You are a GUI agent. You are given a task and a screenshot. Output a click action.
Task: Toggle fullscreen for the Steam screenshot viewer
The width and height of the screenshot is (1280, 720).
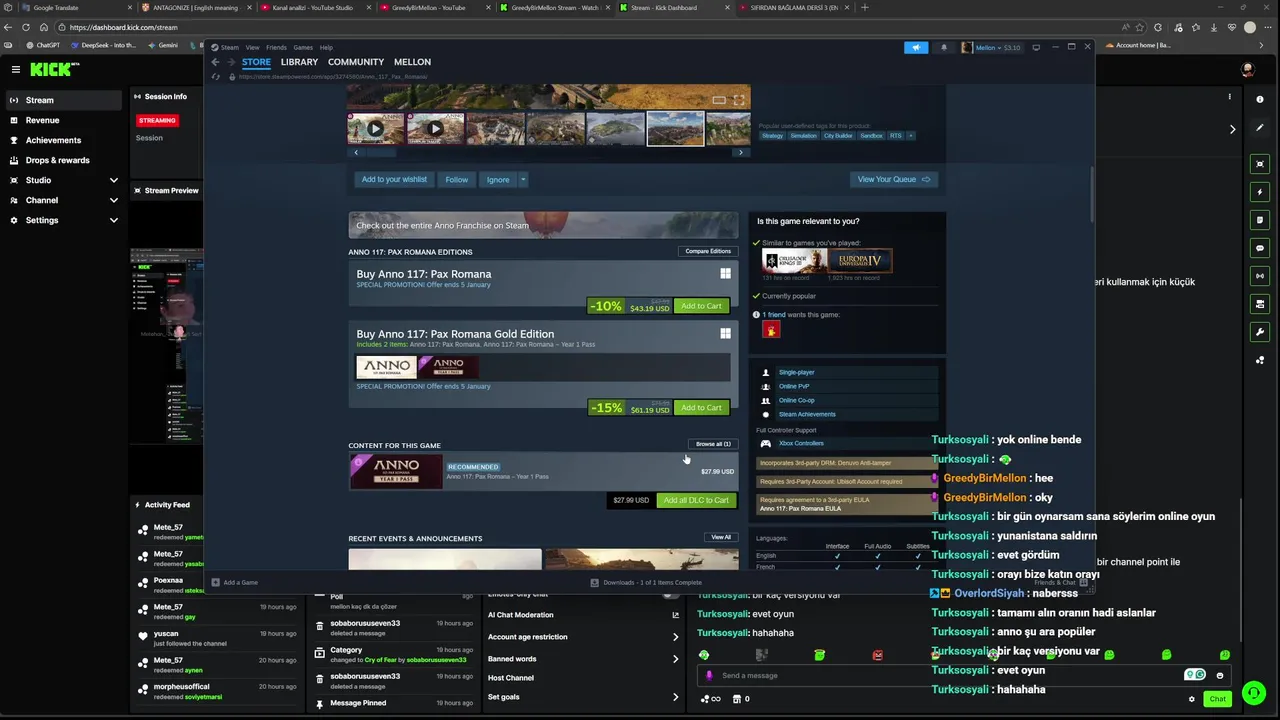pos(739,100)
